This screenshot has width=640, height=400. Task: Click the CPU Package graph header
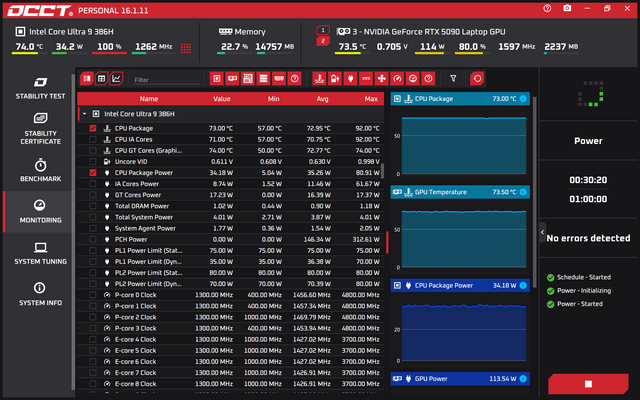[460, 99]
